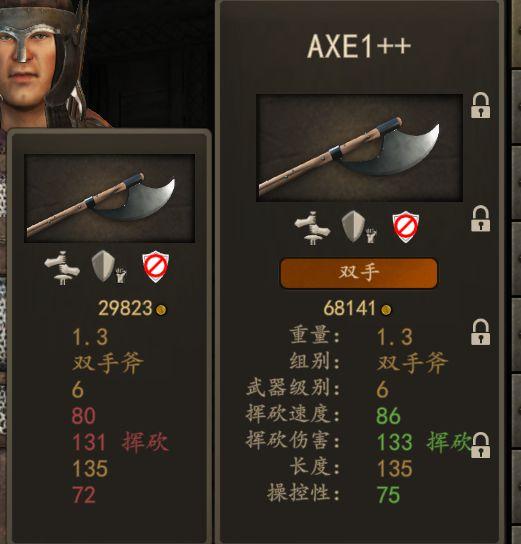Click the red no-shield icon in the AXE1++ panel
521x544 pixels.
point(405,227)
